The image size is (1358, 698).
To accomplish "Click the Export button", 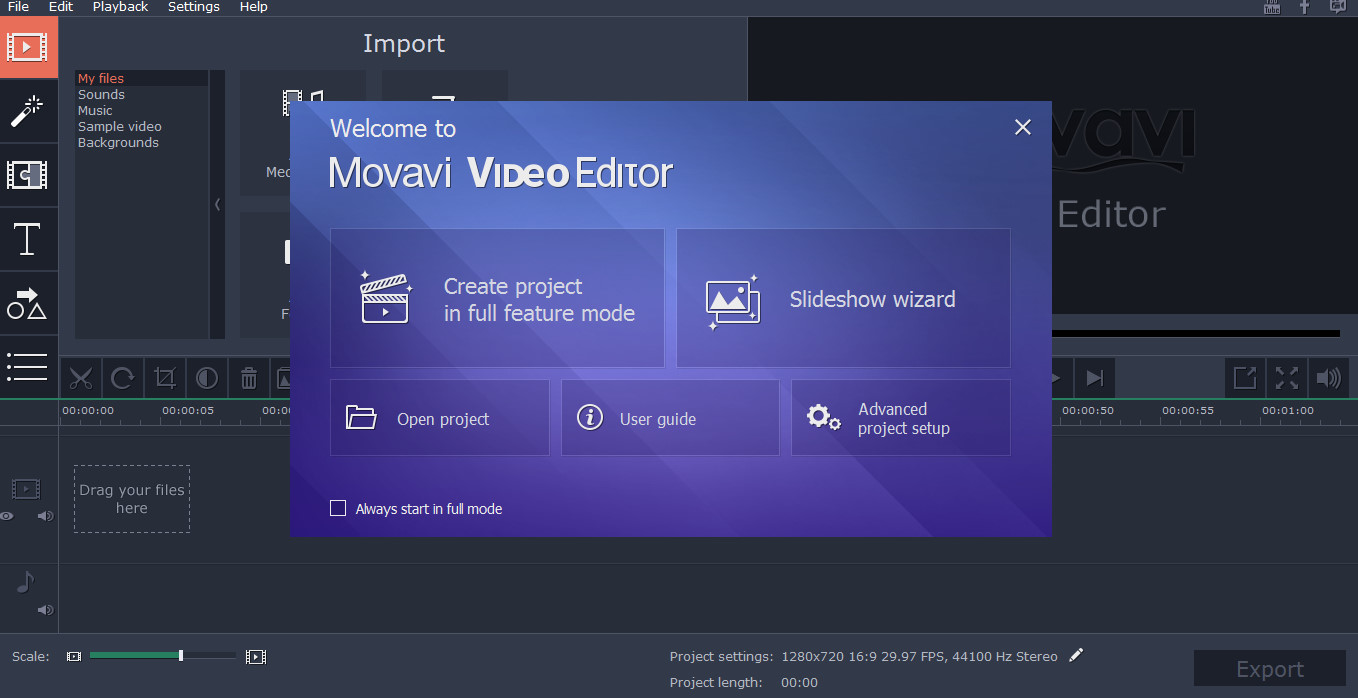I will tap(1270, 669).
